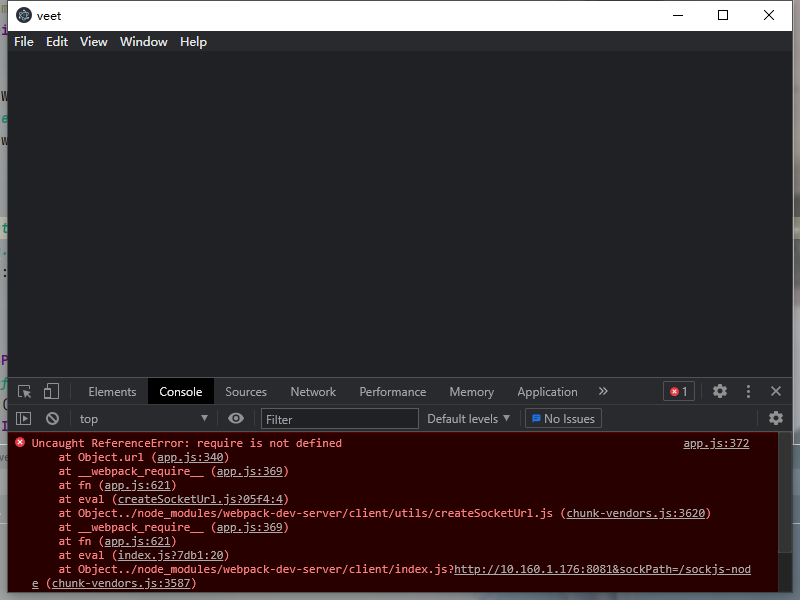
Task: Minimize the veet window
Action: pos(678,15)
